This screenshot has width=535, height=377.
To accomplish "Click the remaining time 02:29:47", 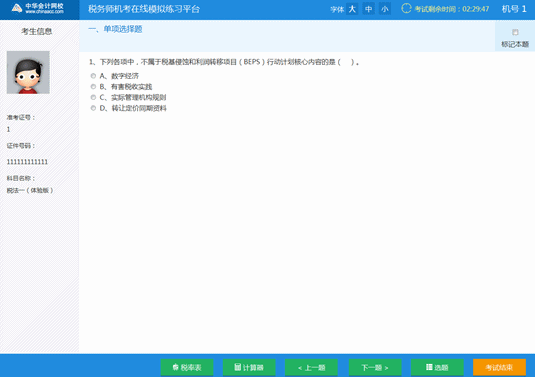I will [x=476, y=9].
